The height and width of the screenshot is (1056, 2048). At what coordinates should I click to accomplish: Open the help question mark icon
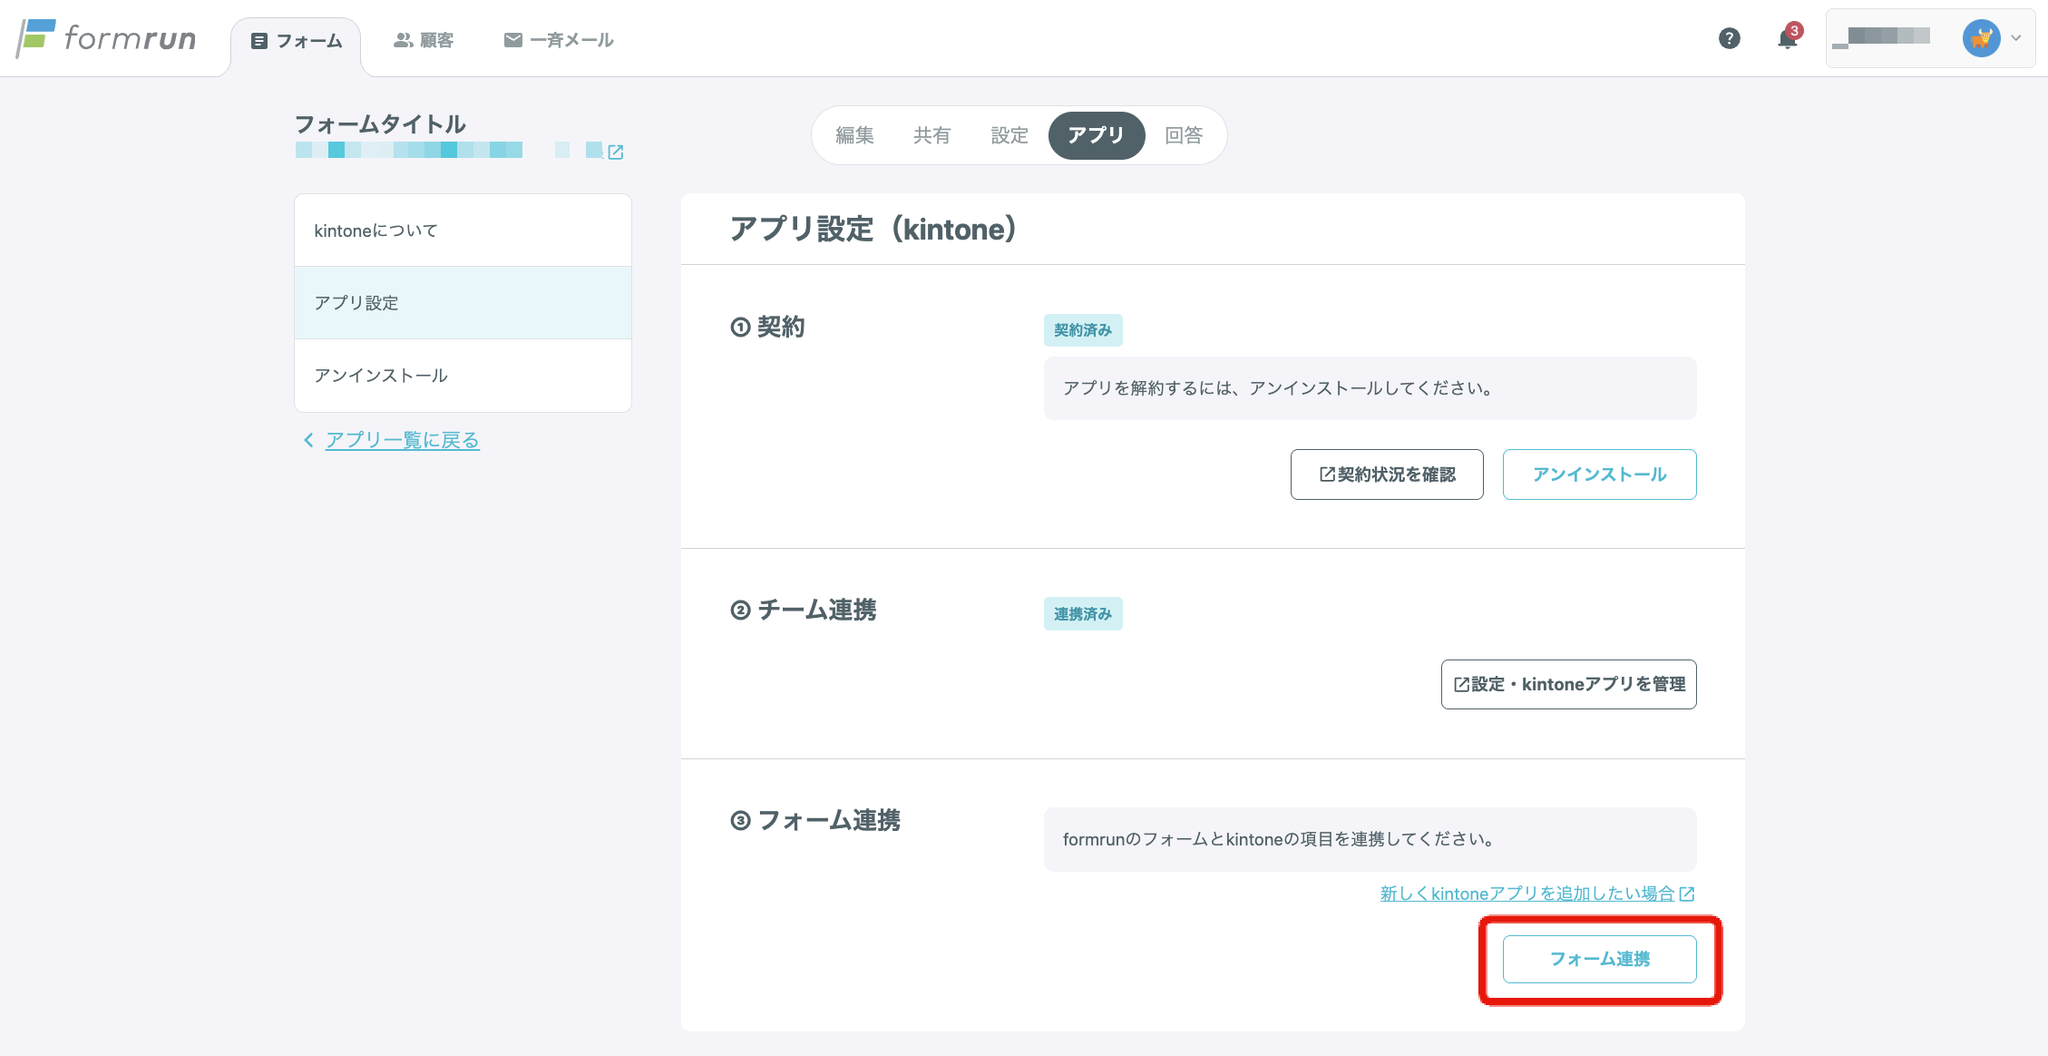coord(1729,38)
